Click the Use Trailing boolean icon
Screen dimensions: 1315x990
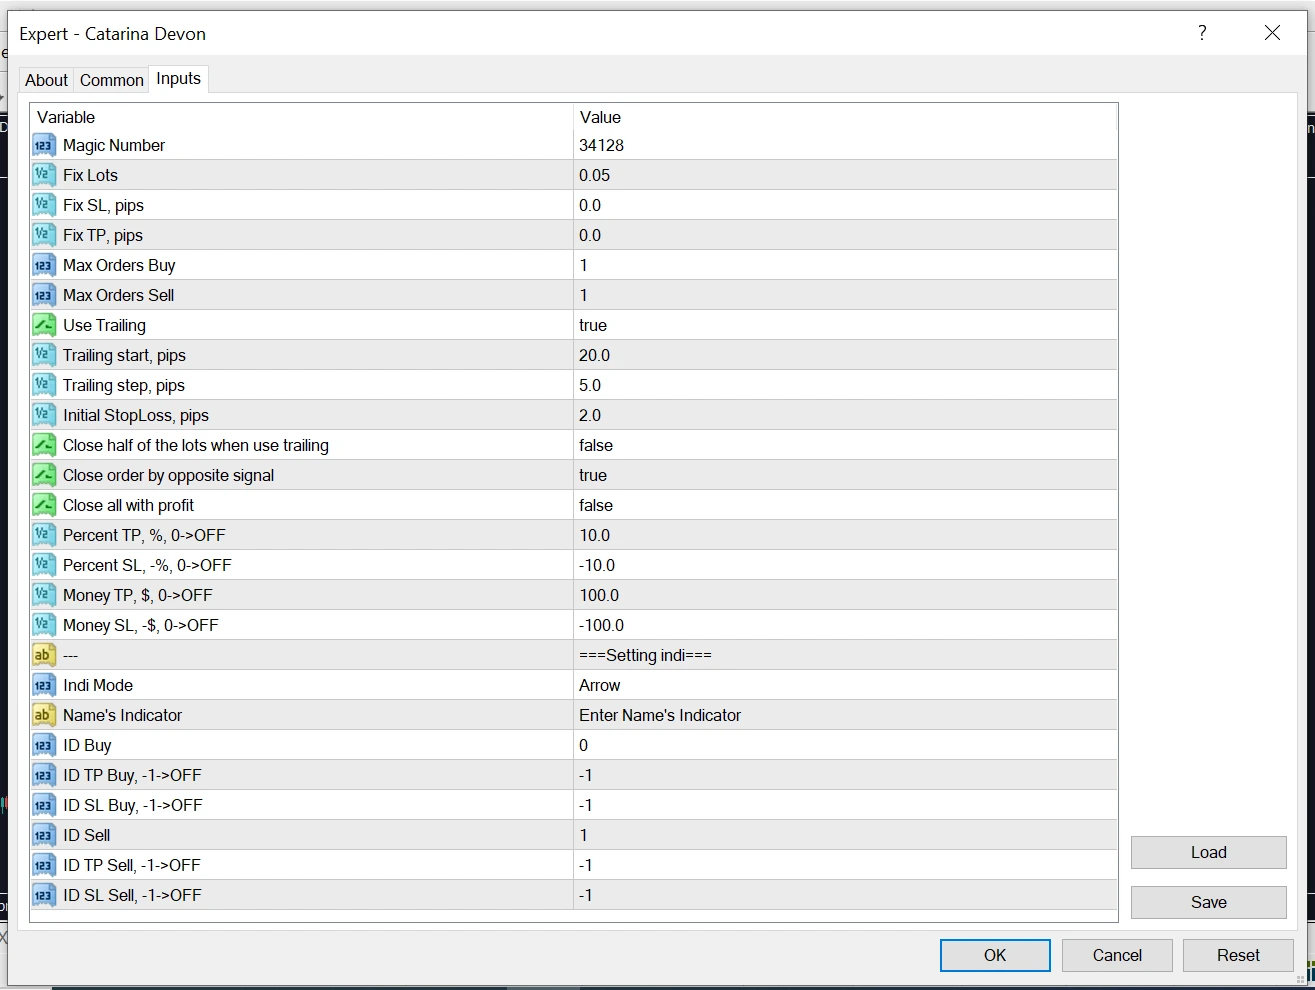(43, 325)
